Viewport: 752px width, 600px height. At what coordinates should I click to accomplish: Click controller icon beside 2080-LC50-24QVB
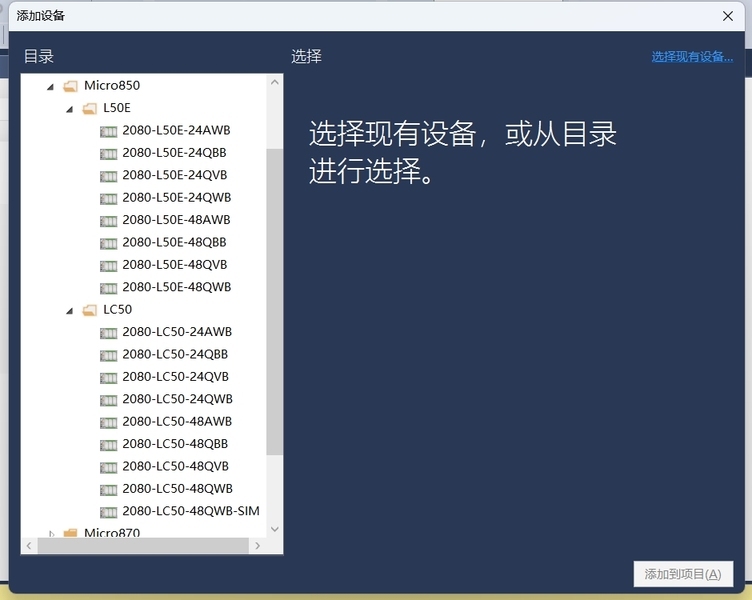point(108,378)
